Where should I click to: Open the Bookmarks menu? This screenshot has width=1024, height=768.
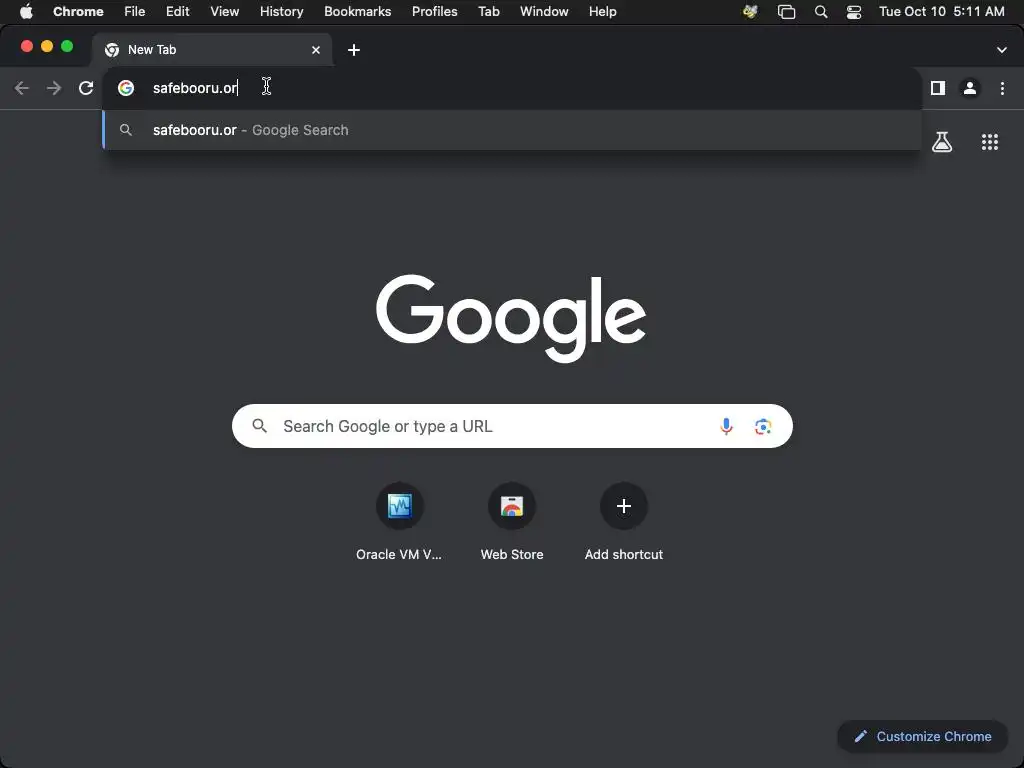[x=358, y=12]
